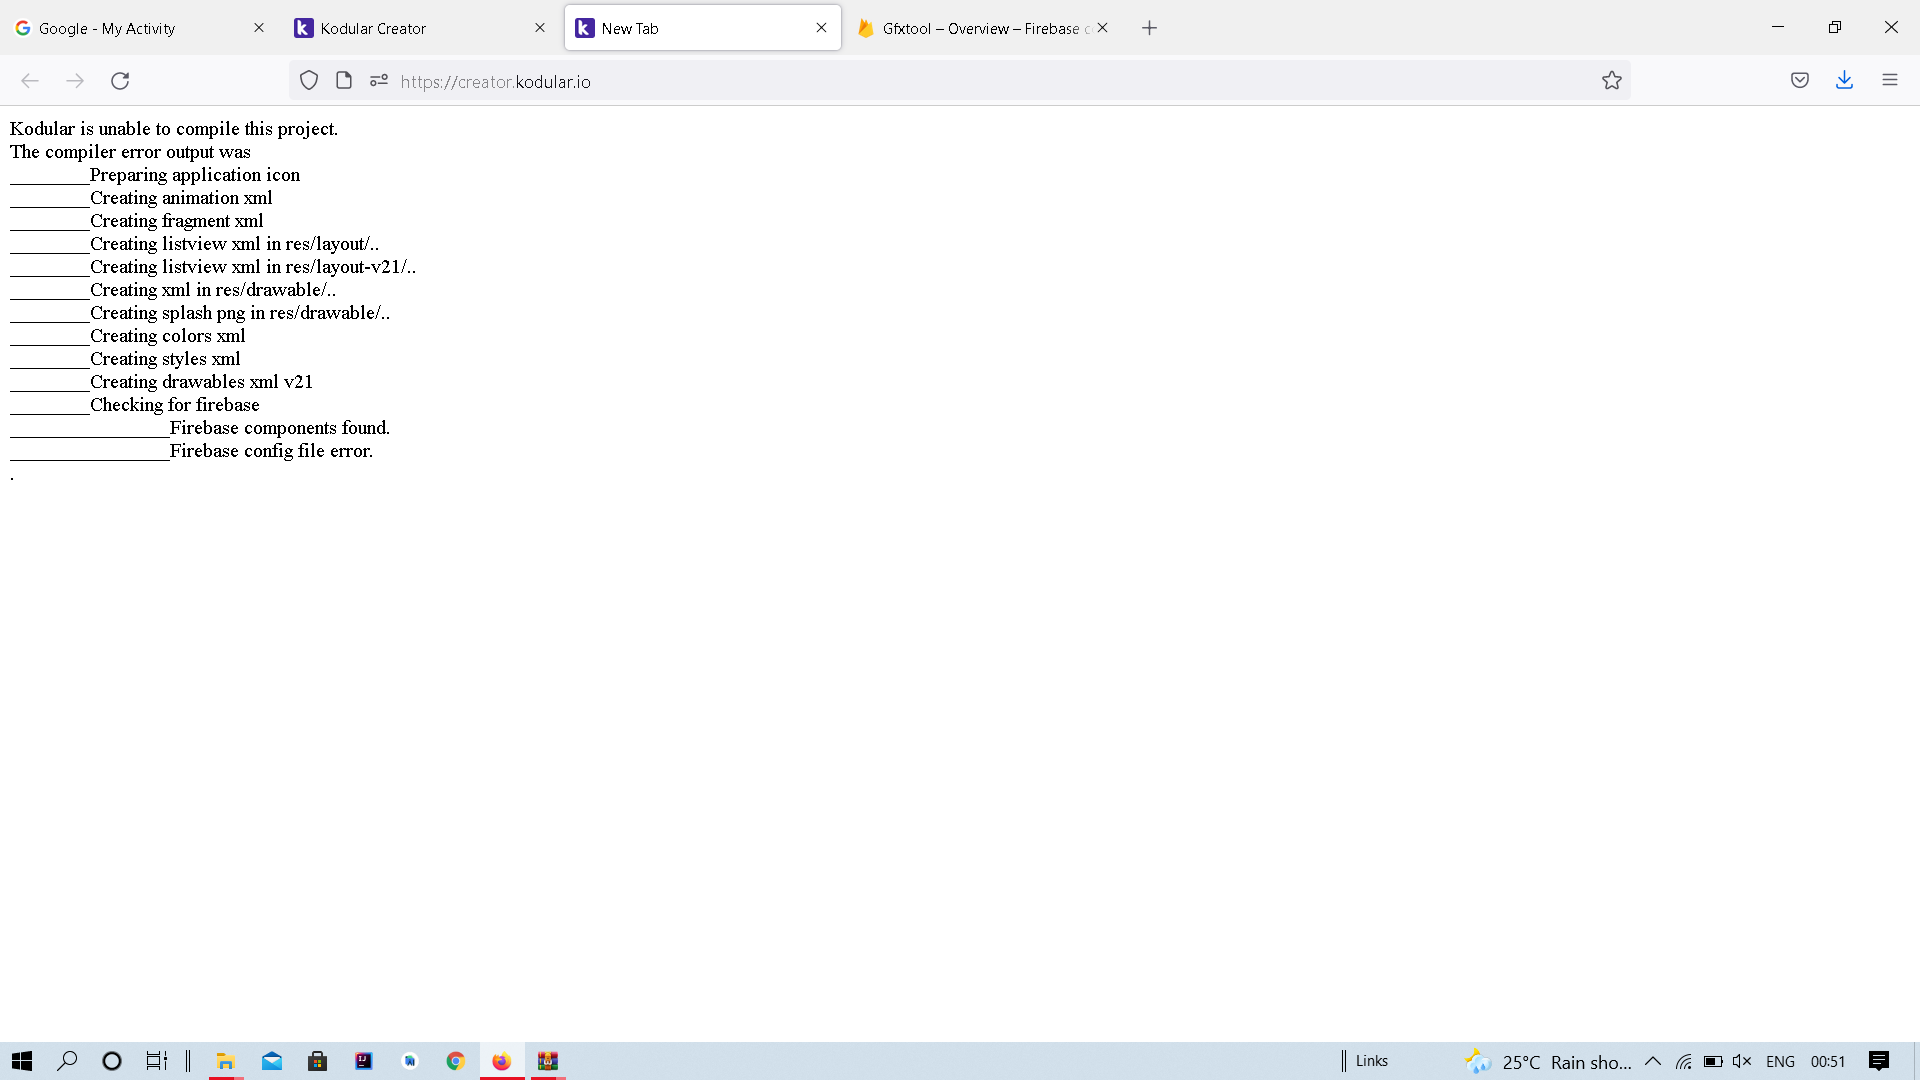Click the page info document icon
Image resolution: width=1920 pixels, height=1080 pixels.
coord(344,81)
